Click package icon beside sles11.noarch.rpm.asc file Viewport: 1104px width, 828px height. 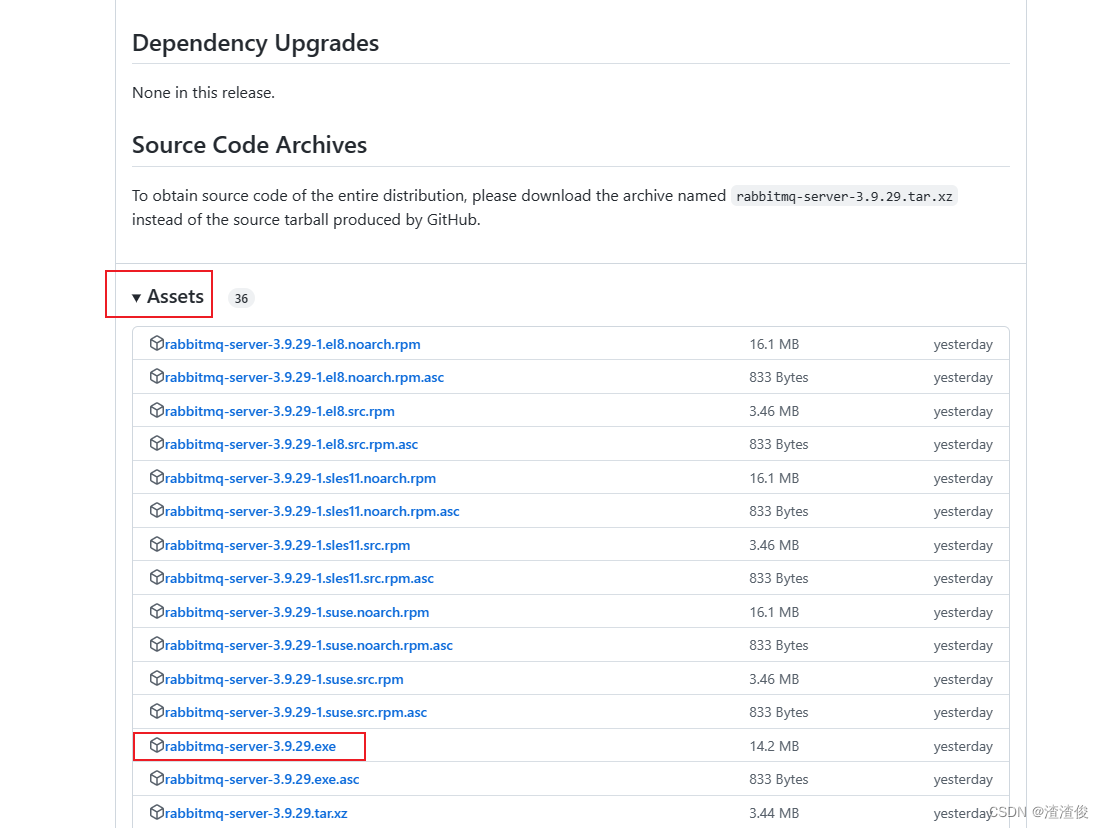pos(156,510)
